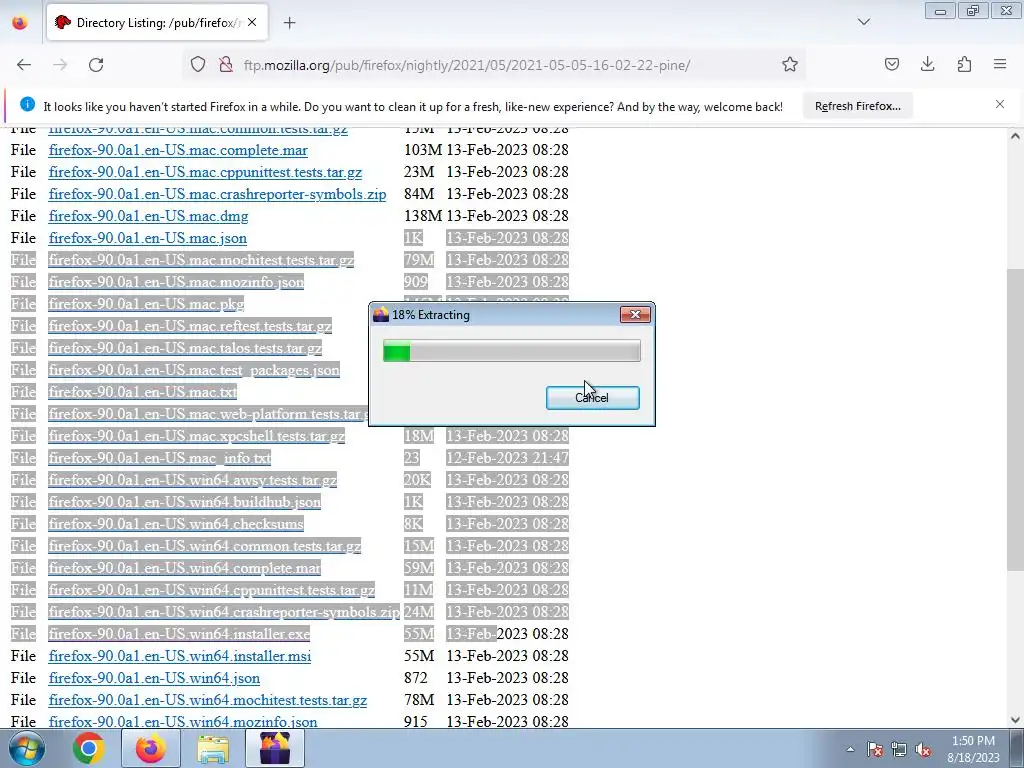This screenshot has height=768, width=1024.
Task: Select the Directory Listing tab
Action: [x=157, y=23]
